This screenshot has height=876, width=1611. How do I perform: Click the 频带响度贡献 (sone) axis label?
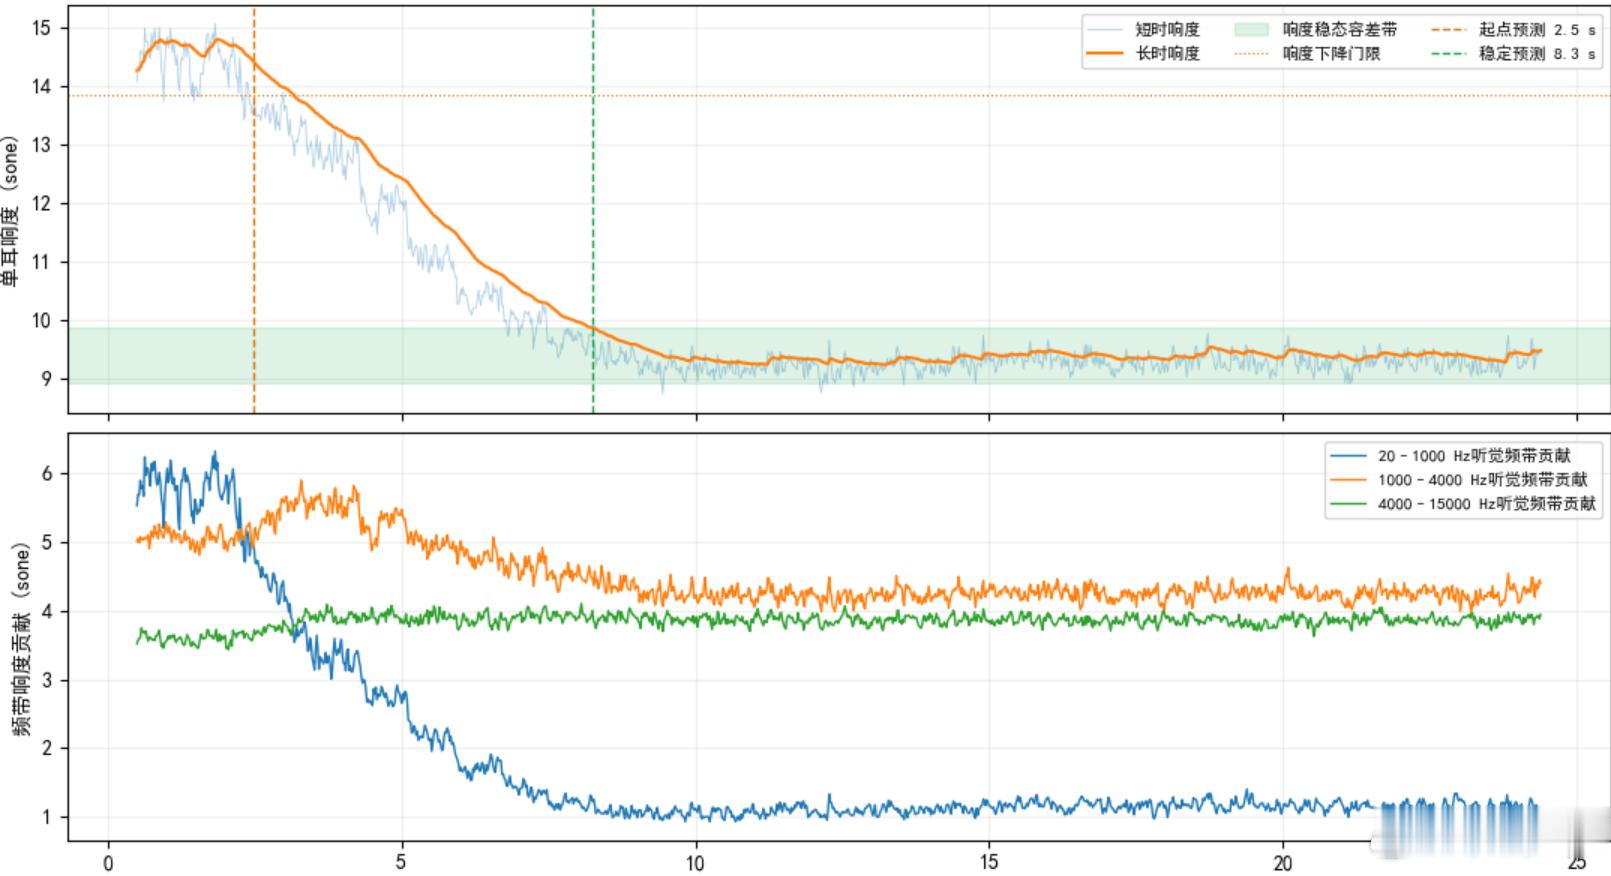(21, 639)
